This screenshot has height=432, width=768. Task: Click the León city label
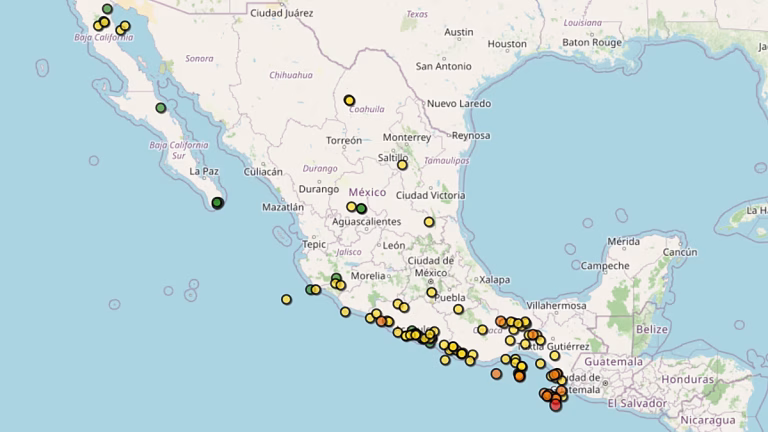click(x=394, y=245)
